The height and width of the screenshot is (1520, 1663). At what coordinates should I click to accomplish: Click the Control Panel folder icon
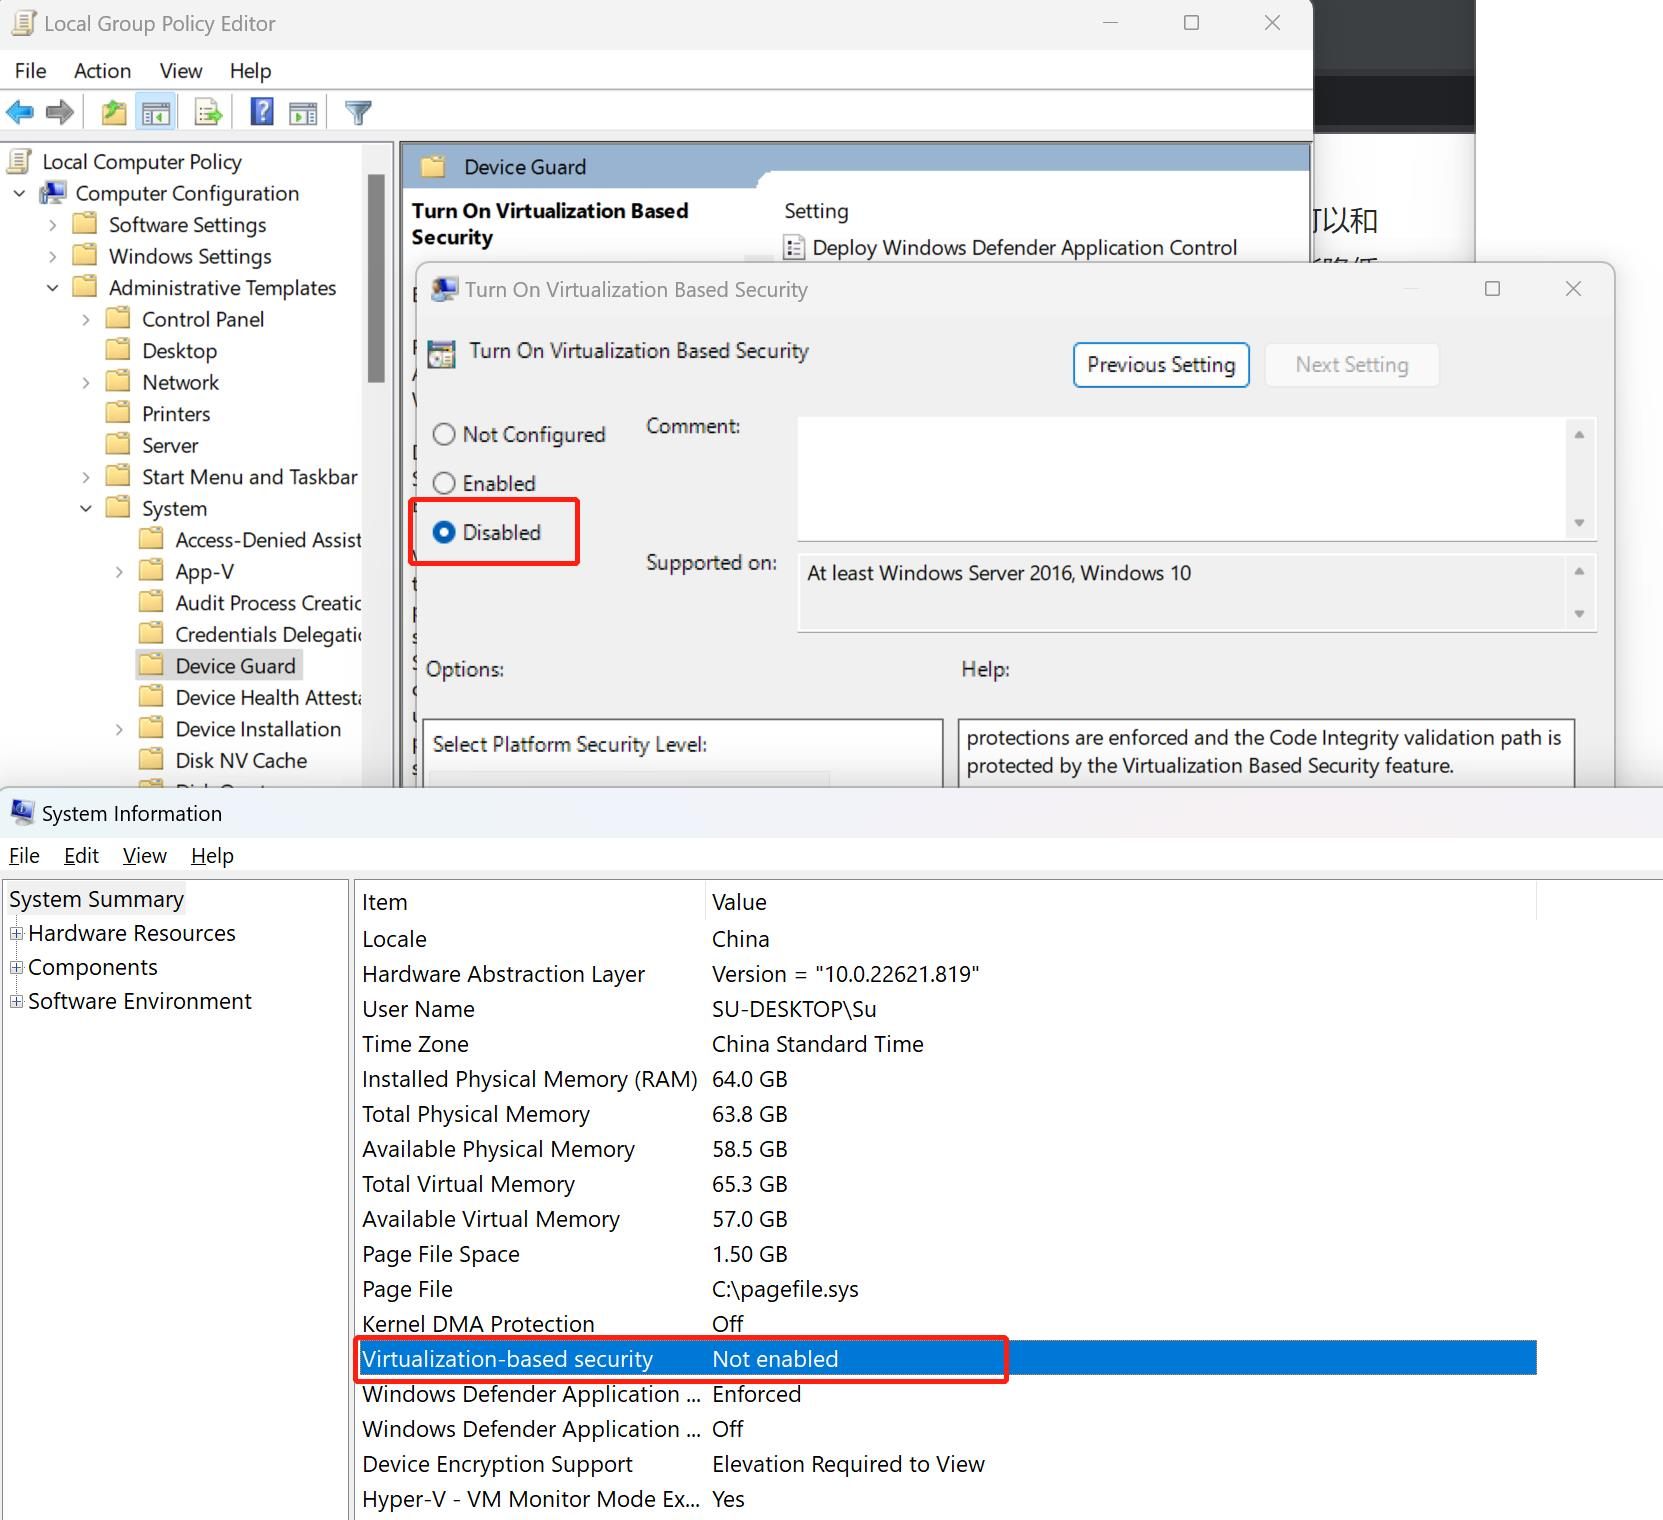point(119,319)
